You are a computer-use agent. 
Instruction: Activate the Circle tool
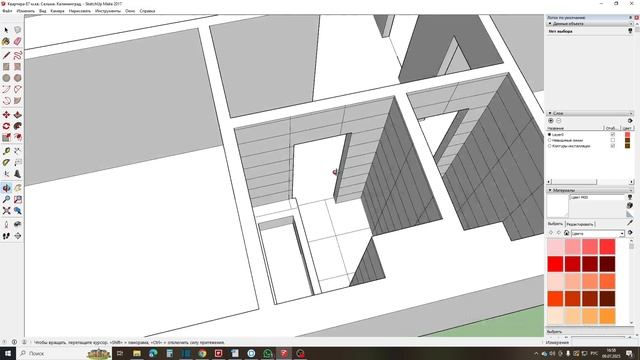[6, 78]
